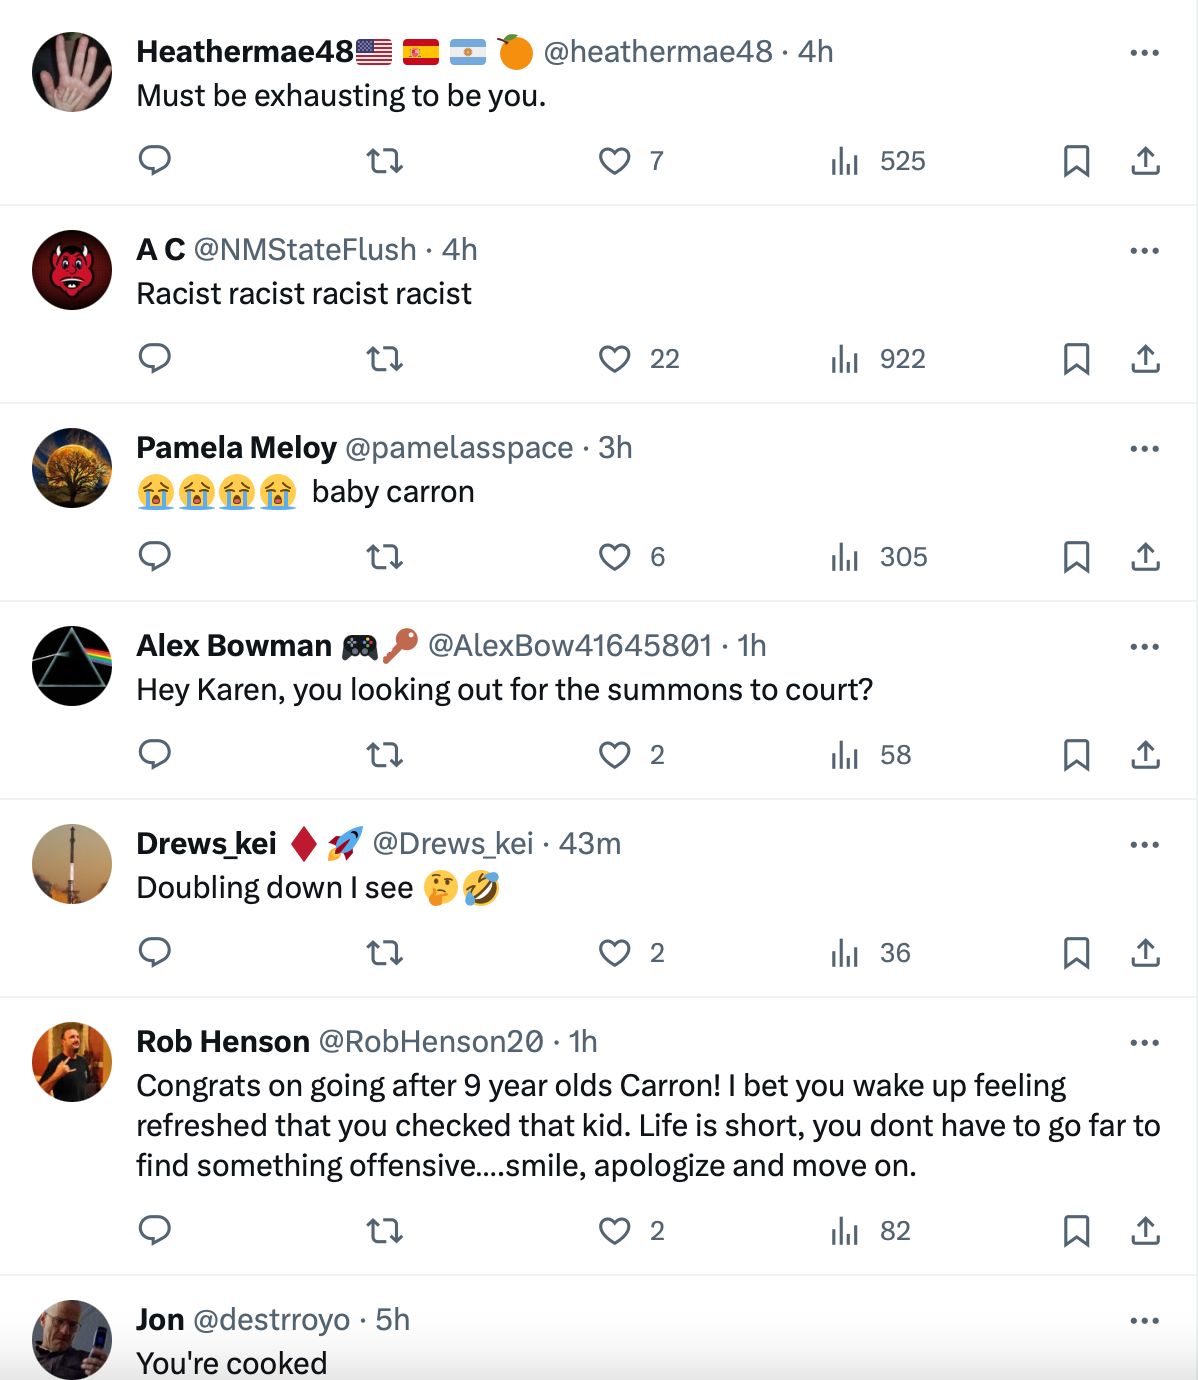Repost Rob Henson's tweet

(385, 1230)
